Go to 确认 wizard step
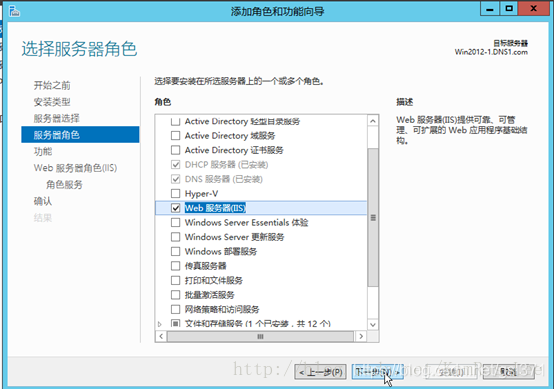The image size is (554, 389). click(x=43, y=201)
